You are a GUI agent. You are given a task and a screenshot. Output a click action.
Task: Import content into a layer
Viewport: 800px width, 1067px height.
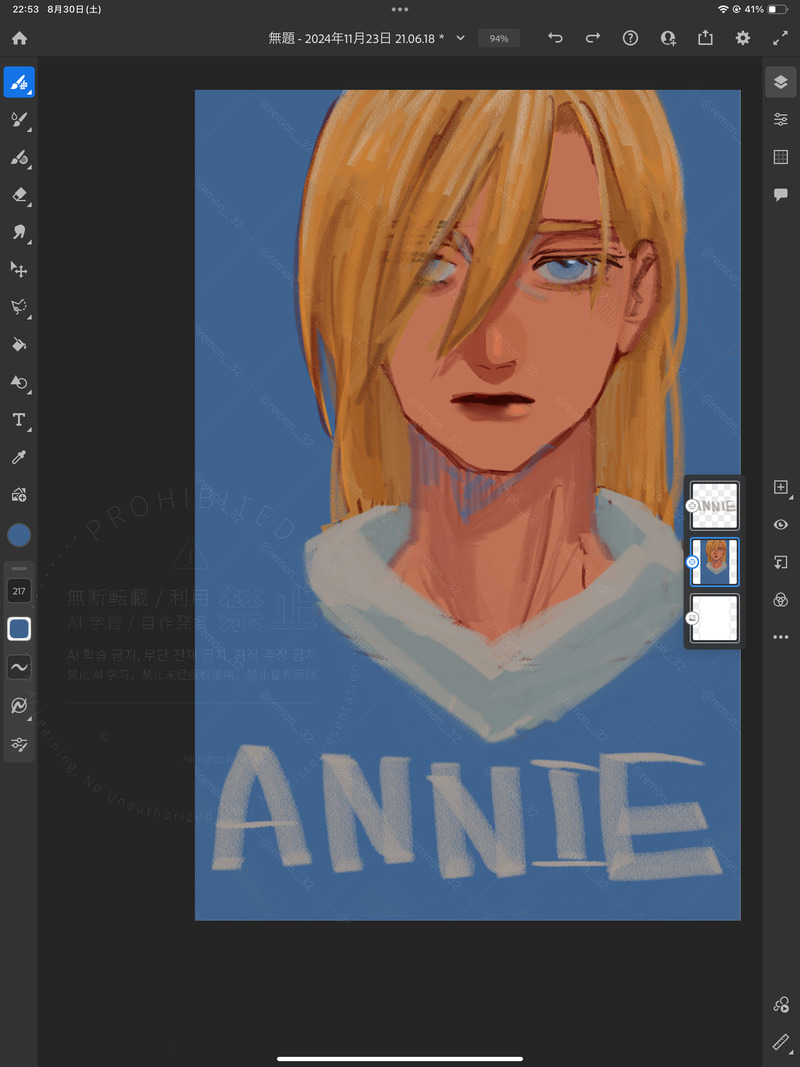[x=781, y=562]
